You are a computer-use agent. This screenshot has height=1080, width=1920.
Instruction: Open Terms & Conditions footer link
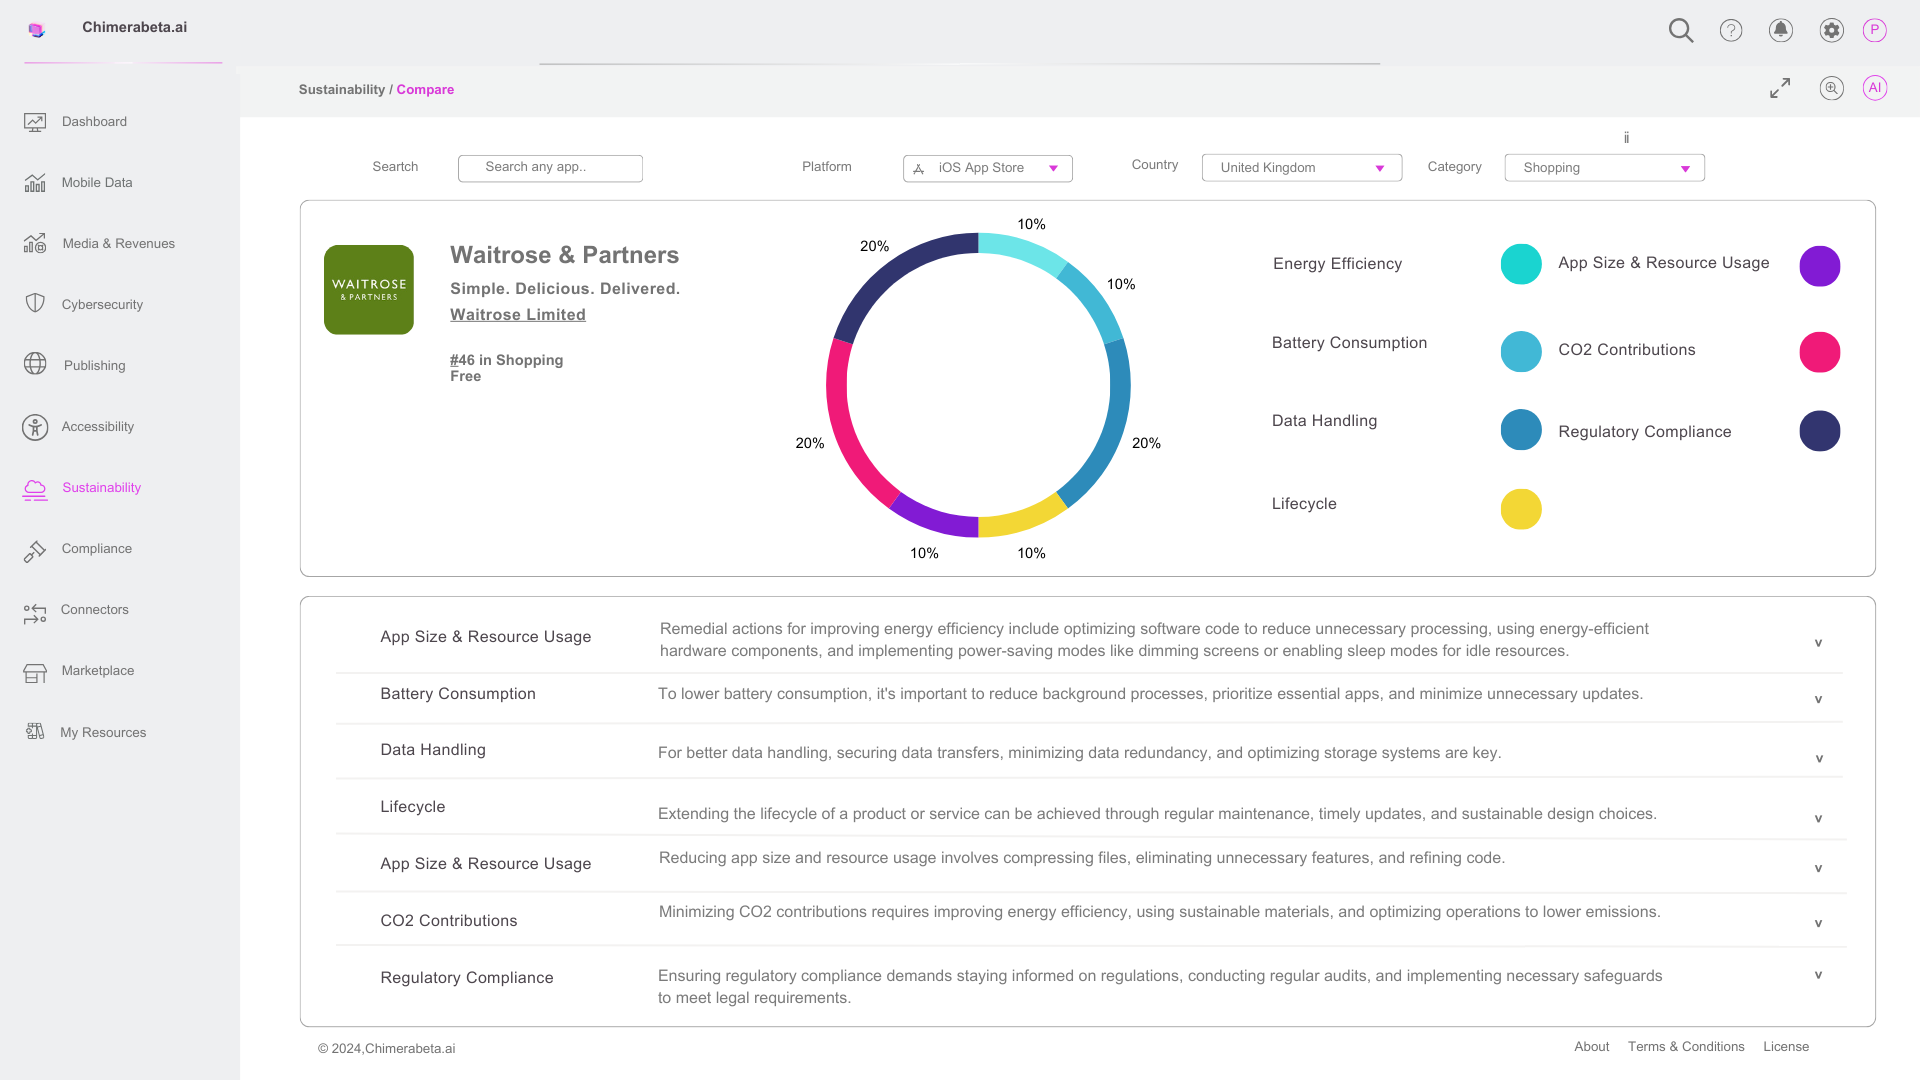click(1686, 1047)
